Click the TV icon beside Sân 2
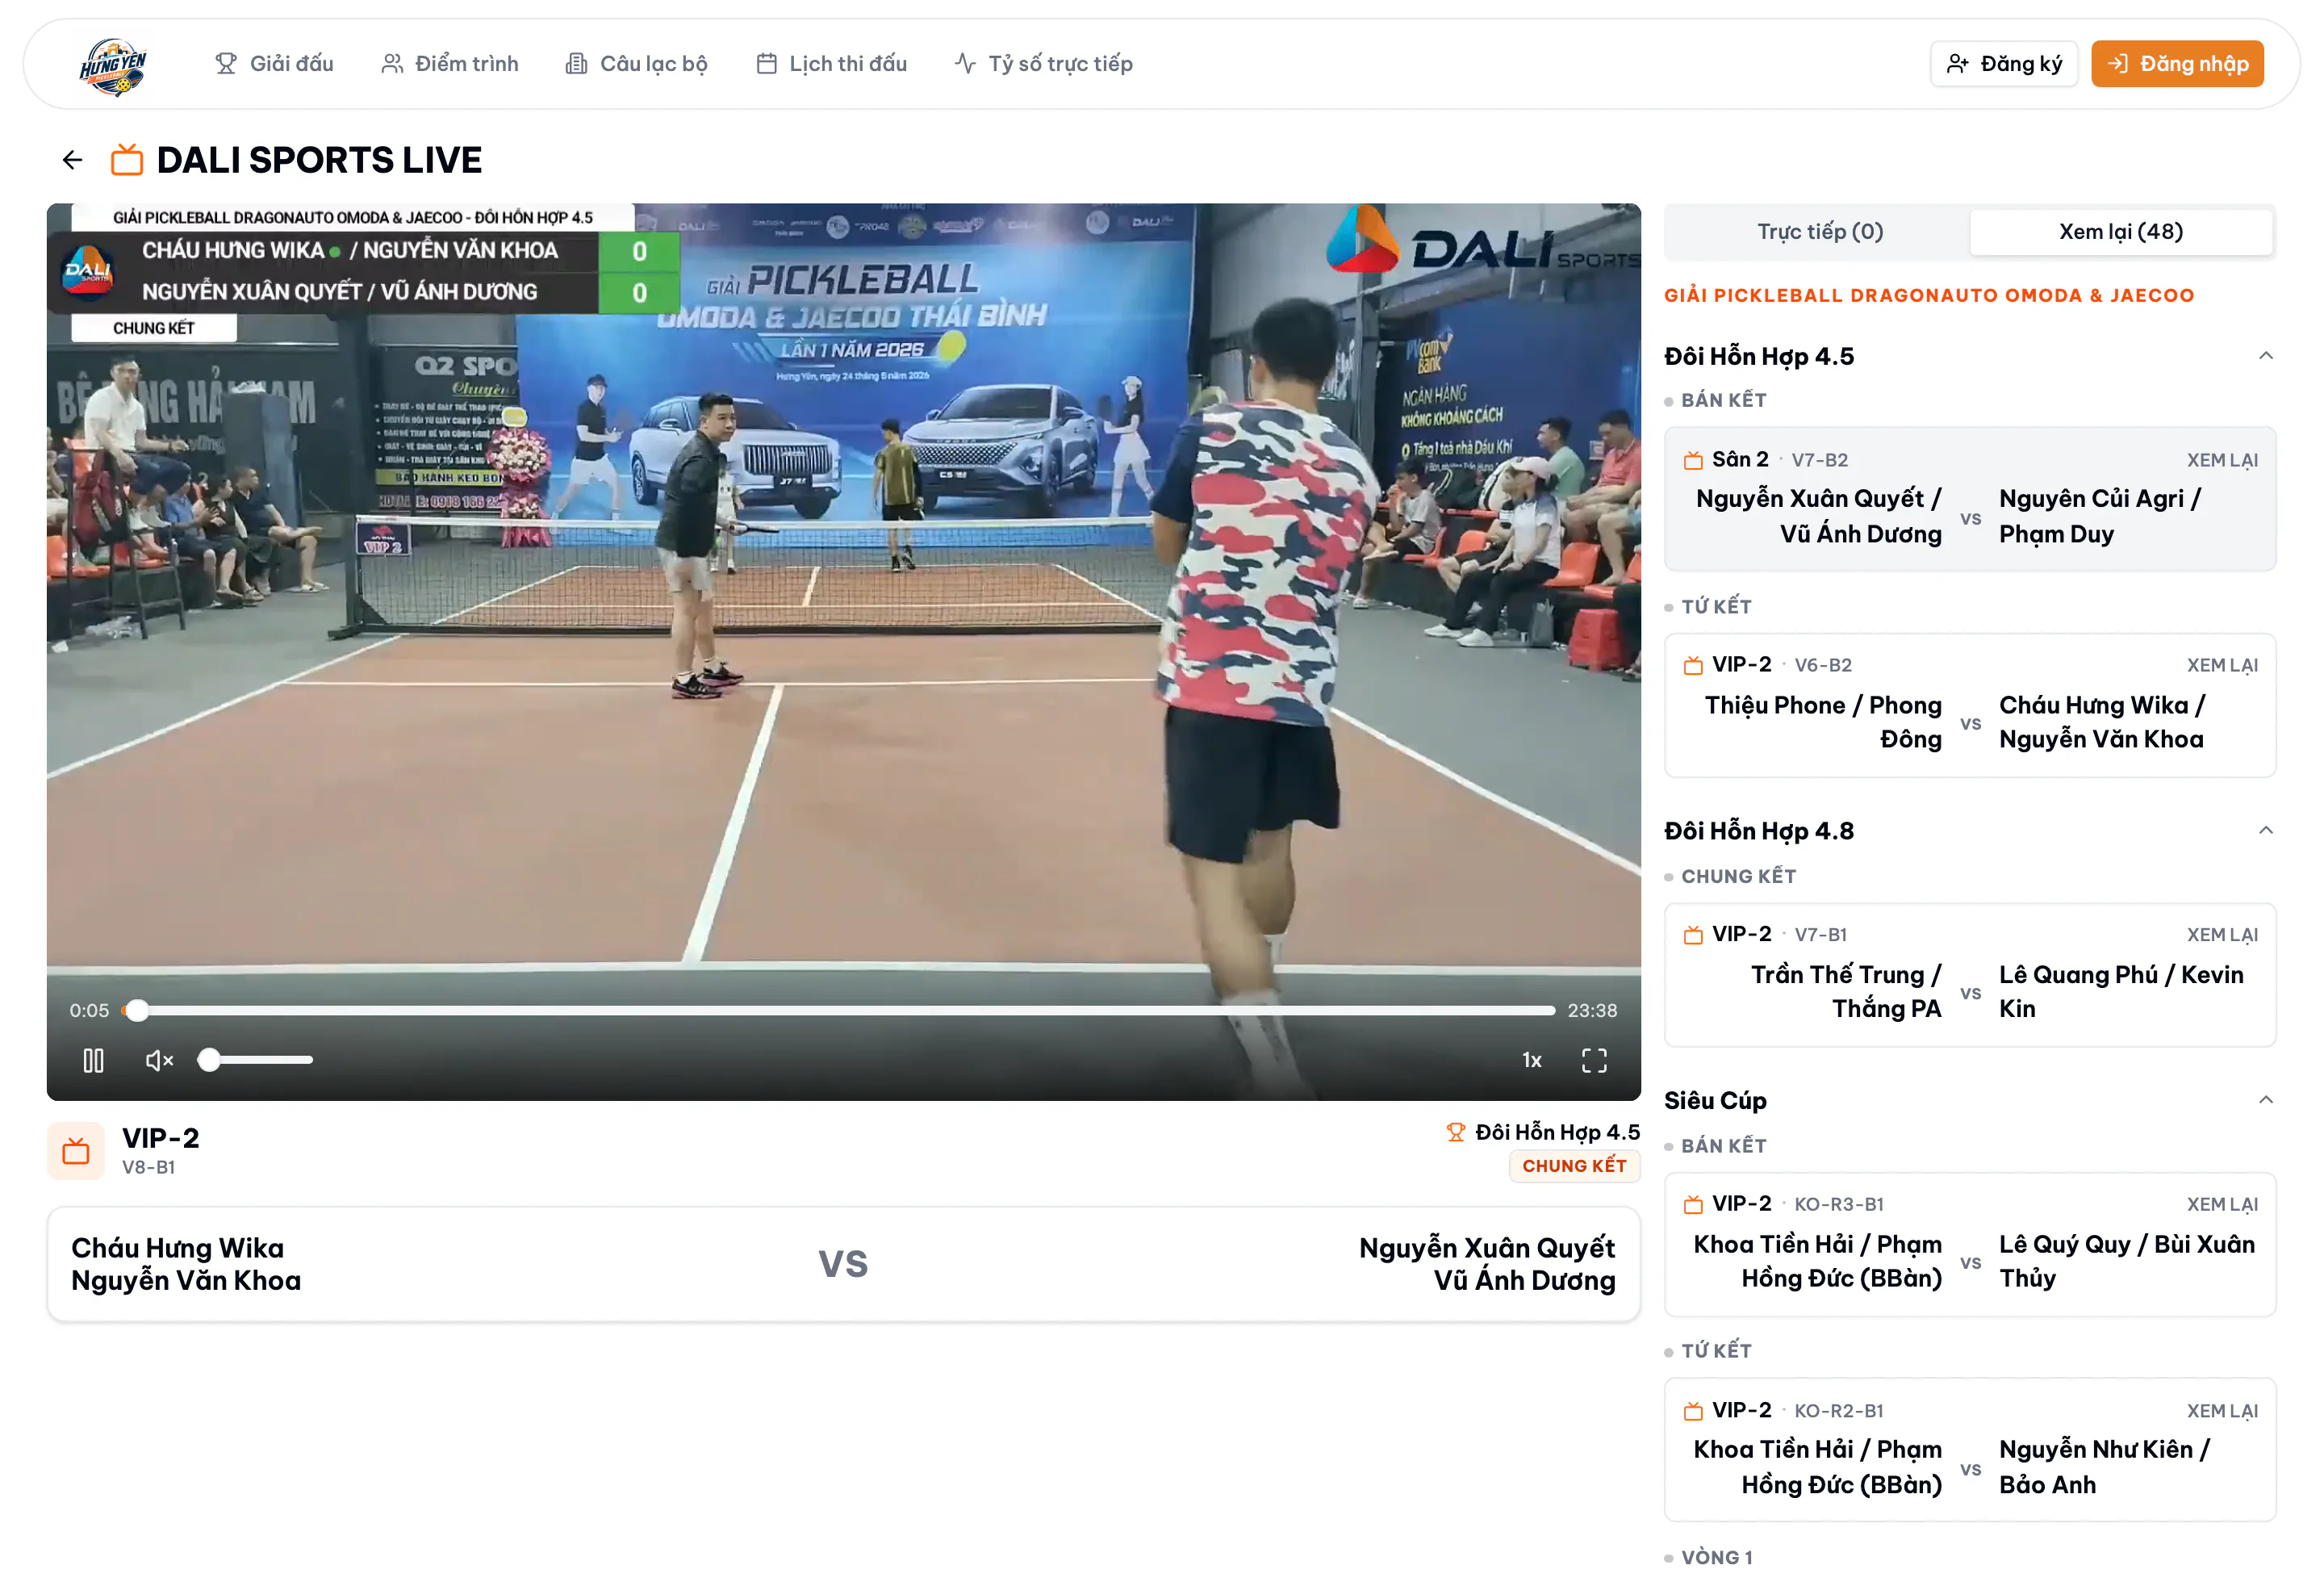The width and height of the screenshot is (2324, 1582). [x=1693, y=461]
